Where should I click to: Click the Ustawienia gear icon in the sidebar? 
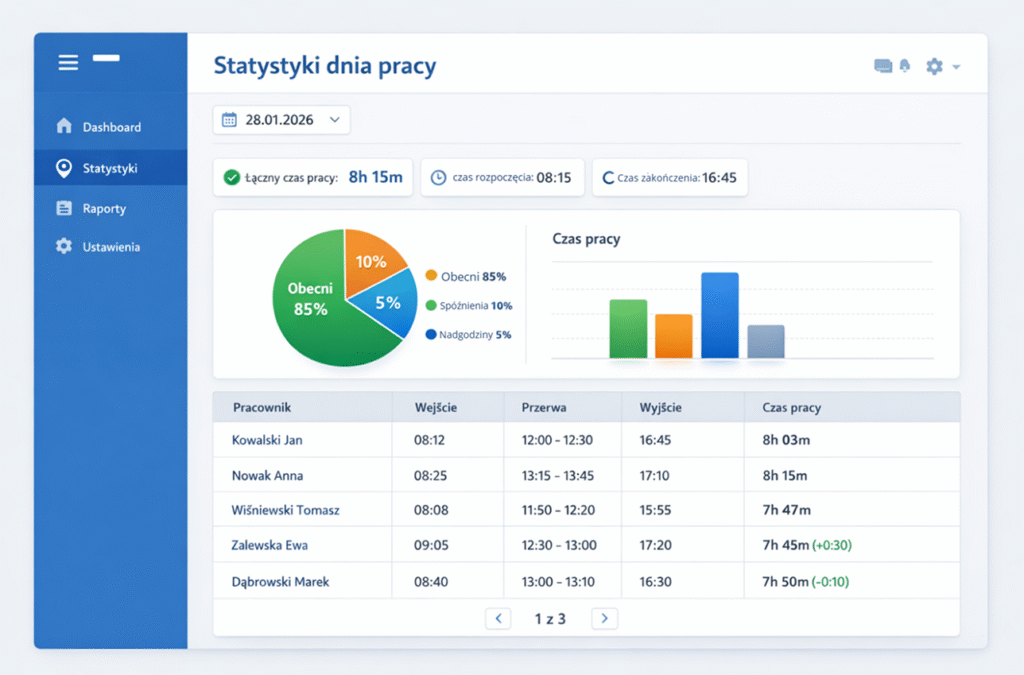coord(65,246)
